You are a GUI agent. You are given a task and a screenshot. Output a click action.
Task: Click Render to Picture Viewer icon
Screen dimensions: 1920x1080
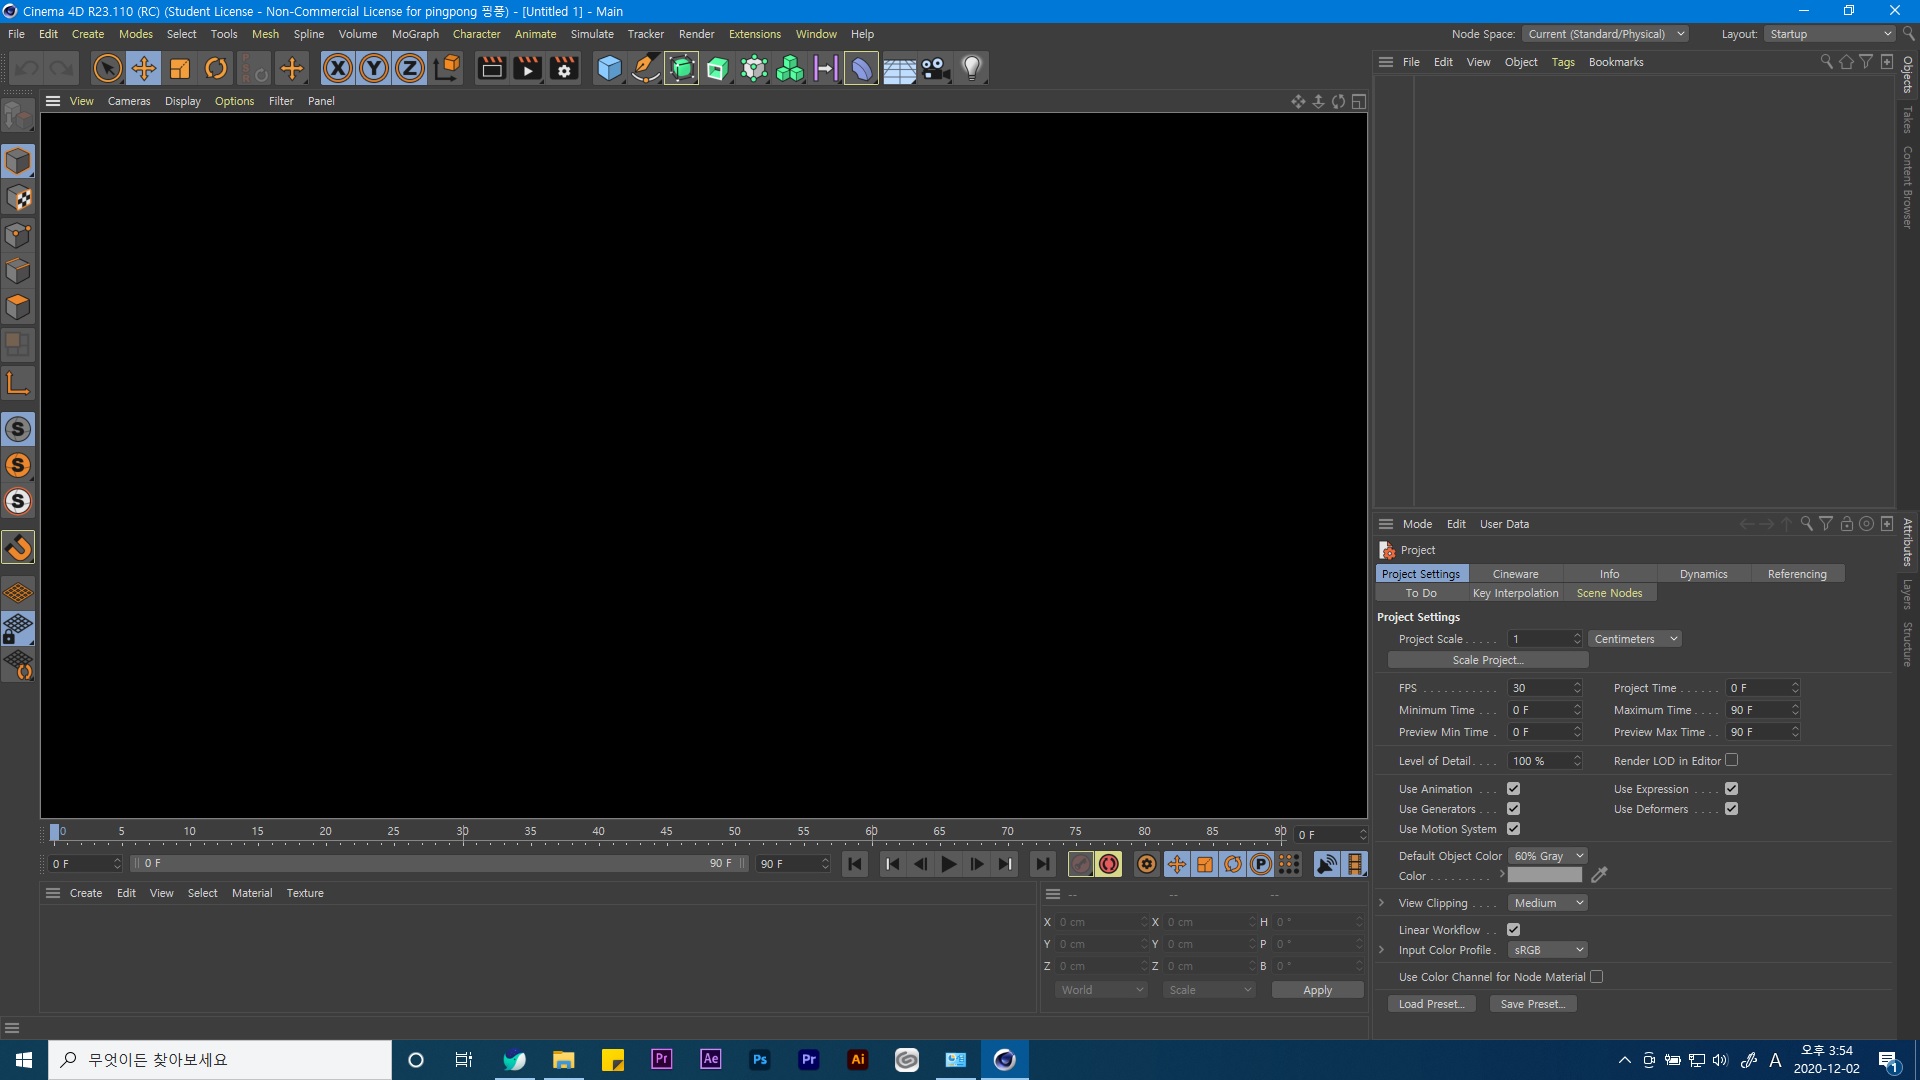coord(527,68)
